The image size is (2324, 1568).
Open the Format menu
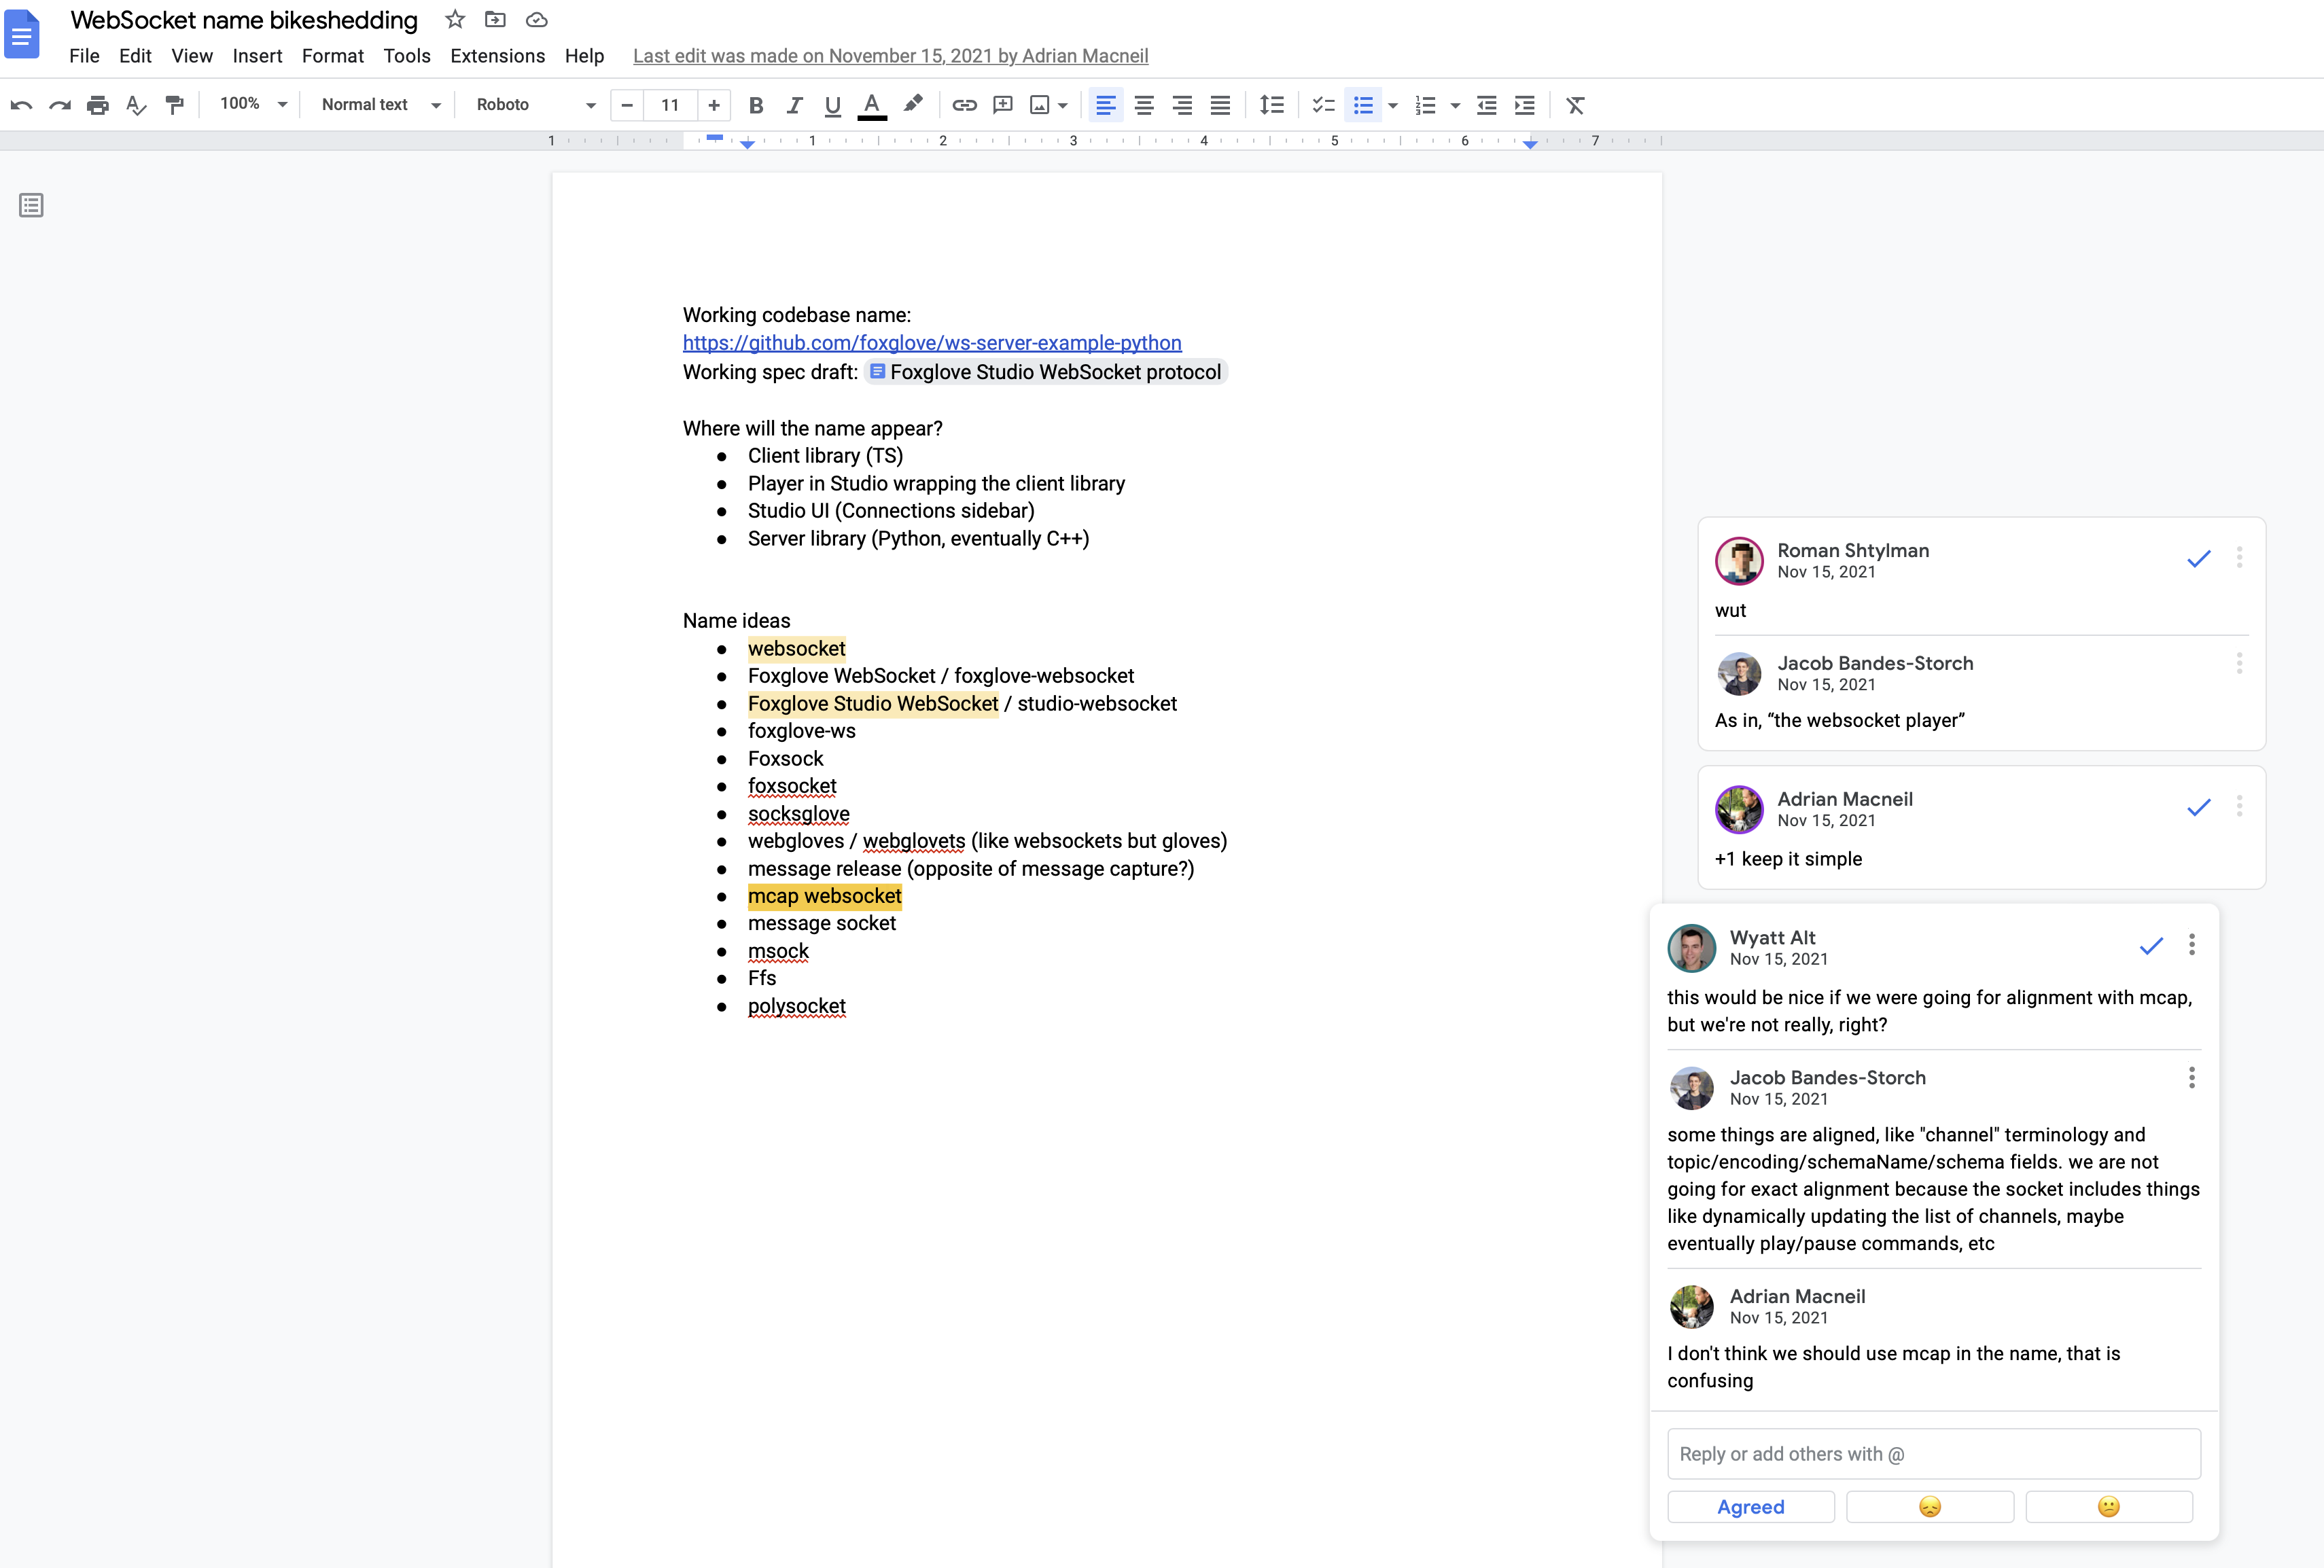(x=332, y=56)
